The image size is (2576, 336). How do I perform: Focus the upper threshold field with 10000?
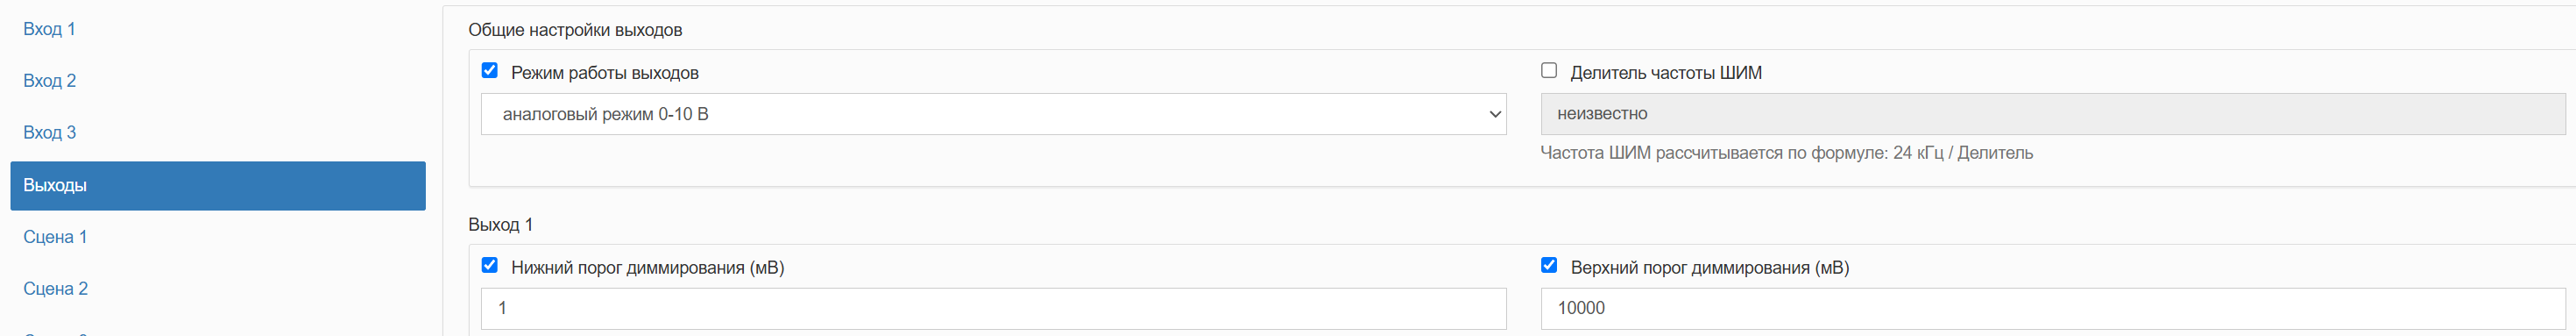[x=2053, y=308]
